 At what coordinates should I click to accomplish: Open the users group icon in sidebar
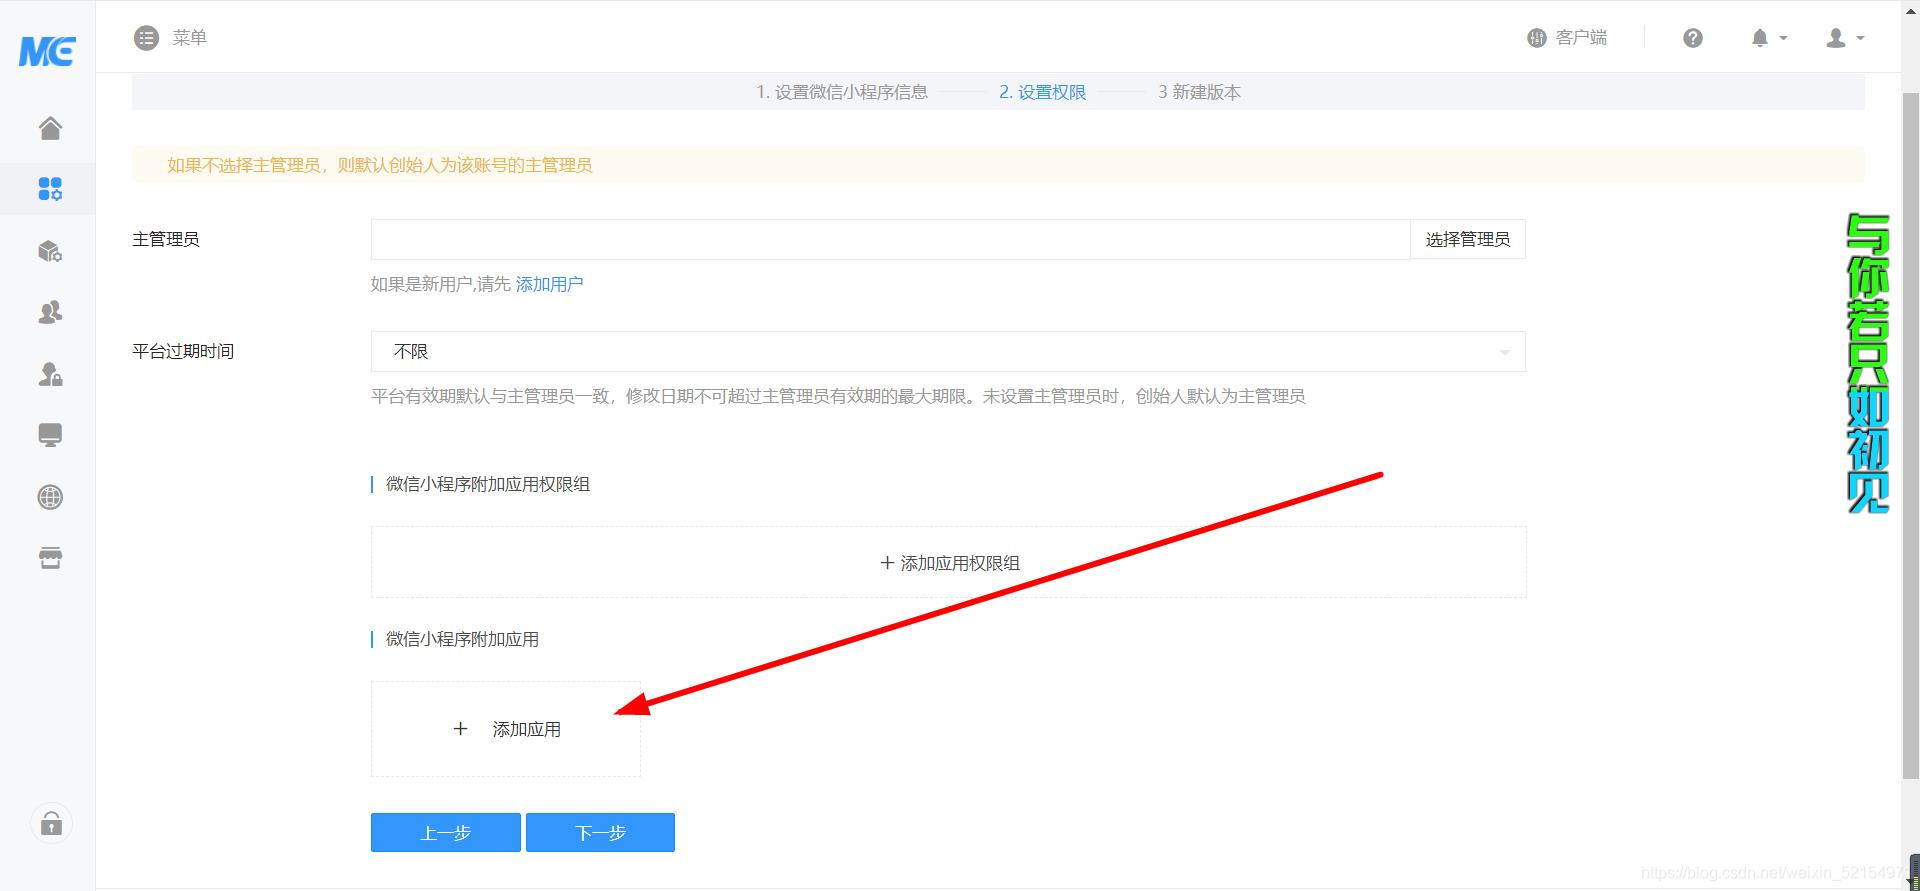[50, 312]
